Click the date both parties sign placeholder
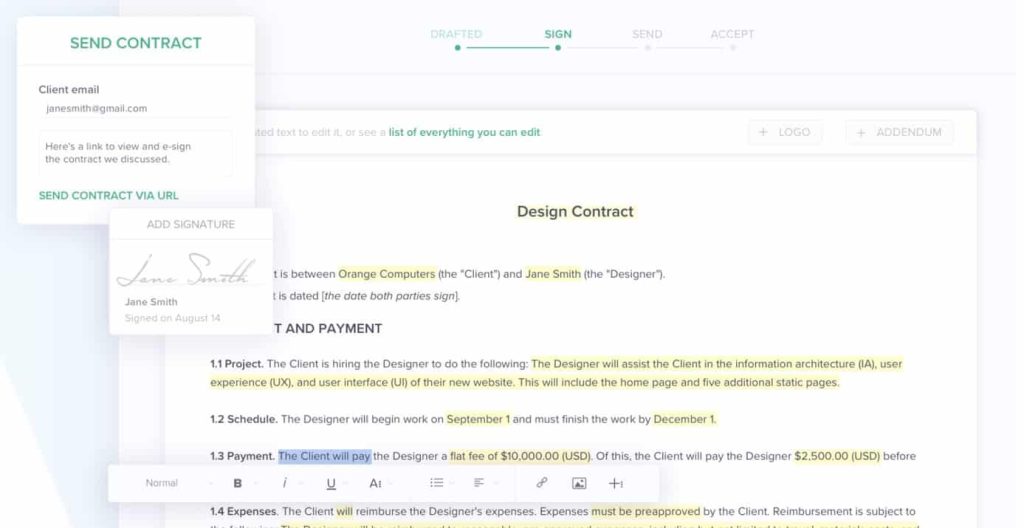This screenshot has width=1024, height=528. point(390,296)
